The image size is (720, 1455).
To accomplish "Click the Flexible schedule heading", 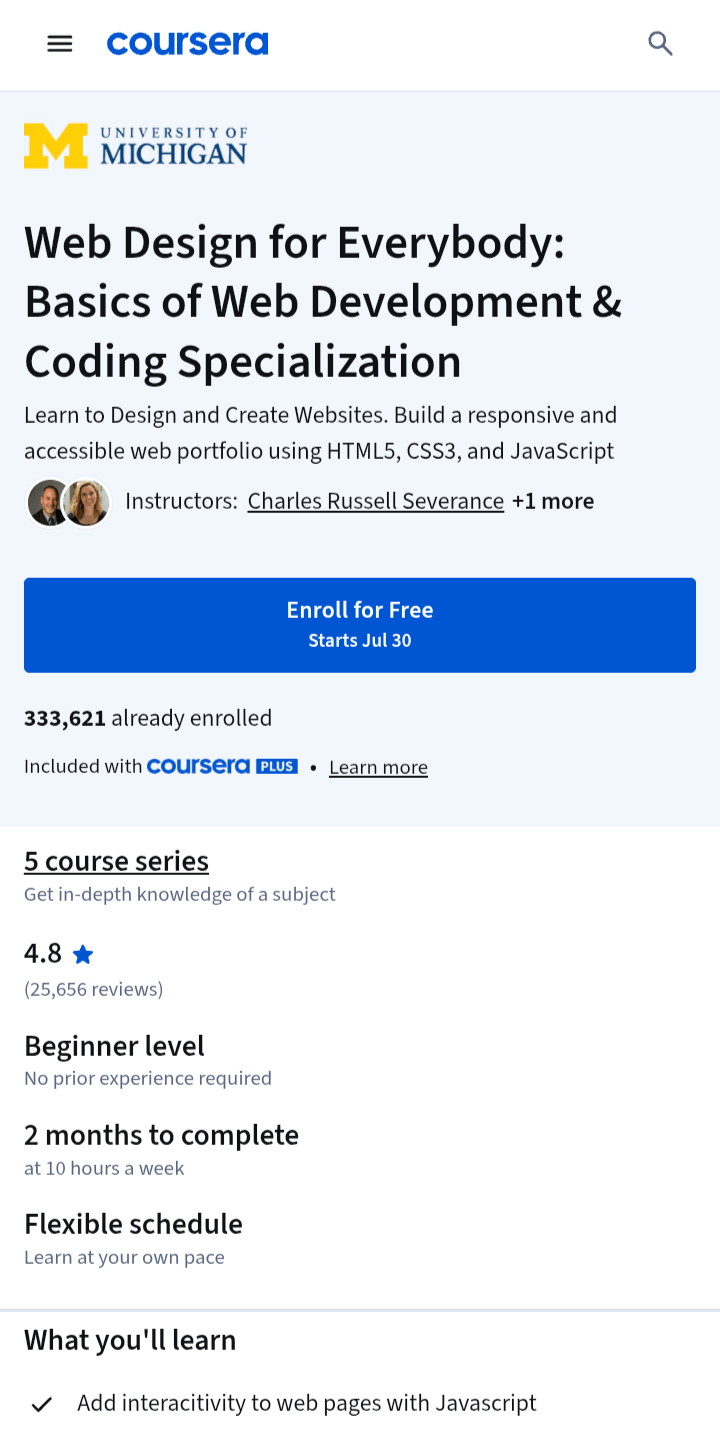I will (133, 1224).
